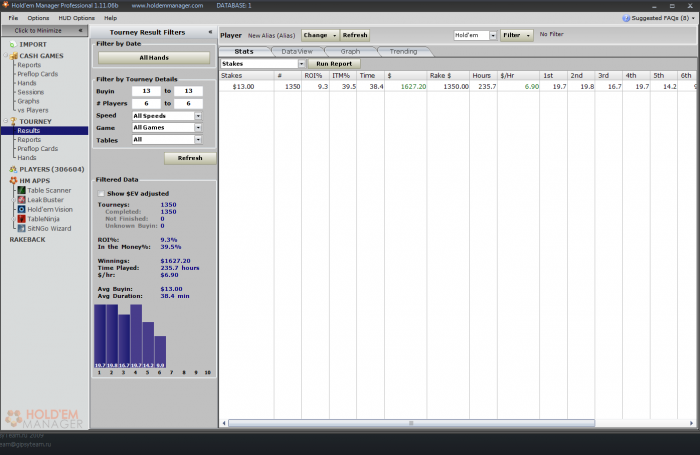Image resolution: width=700 pixels, height=455 pixels.
Task: Open the Filter button dropdown arrow
Action: tap(528, 35)
